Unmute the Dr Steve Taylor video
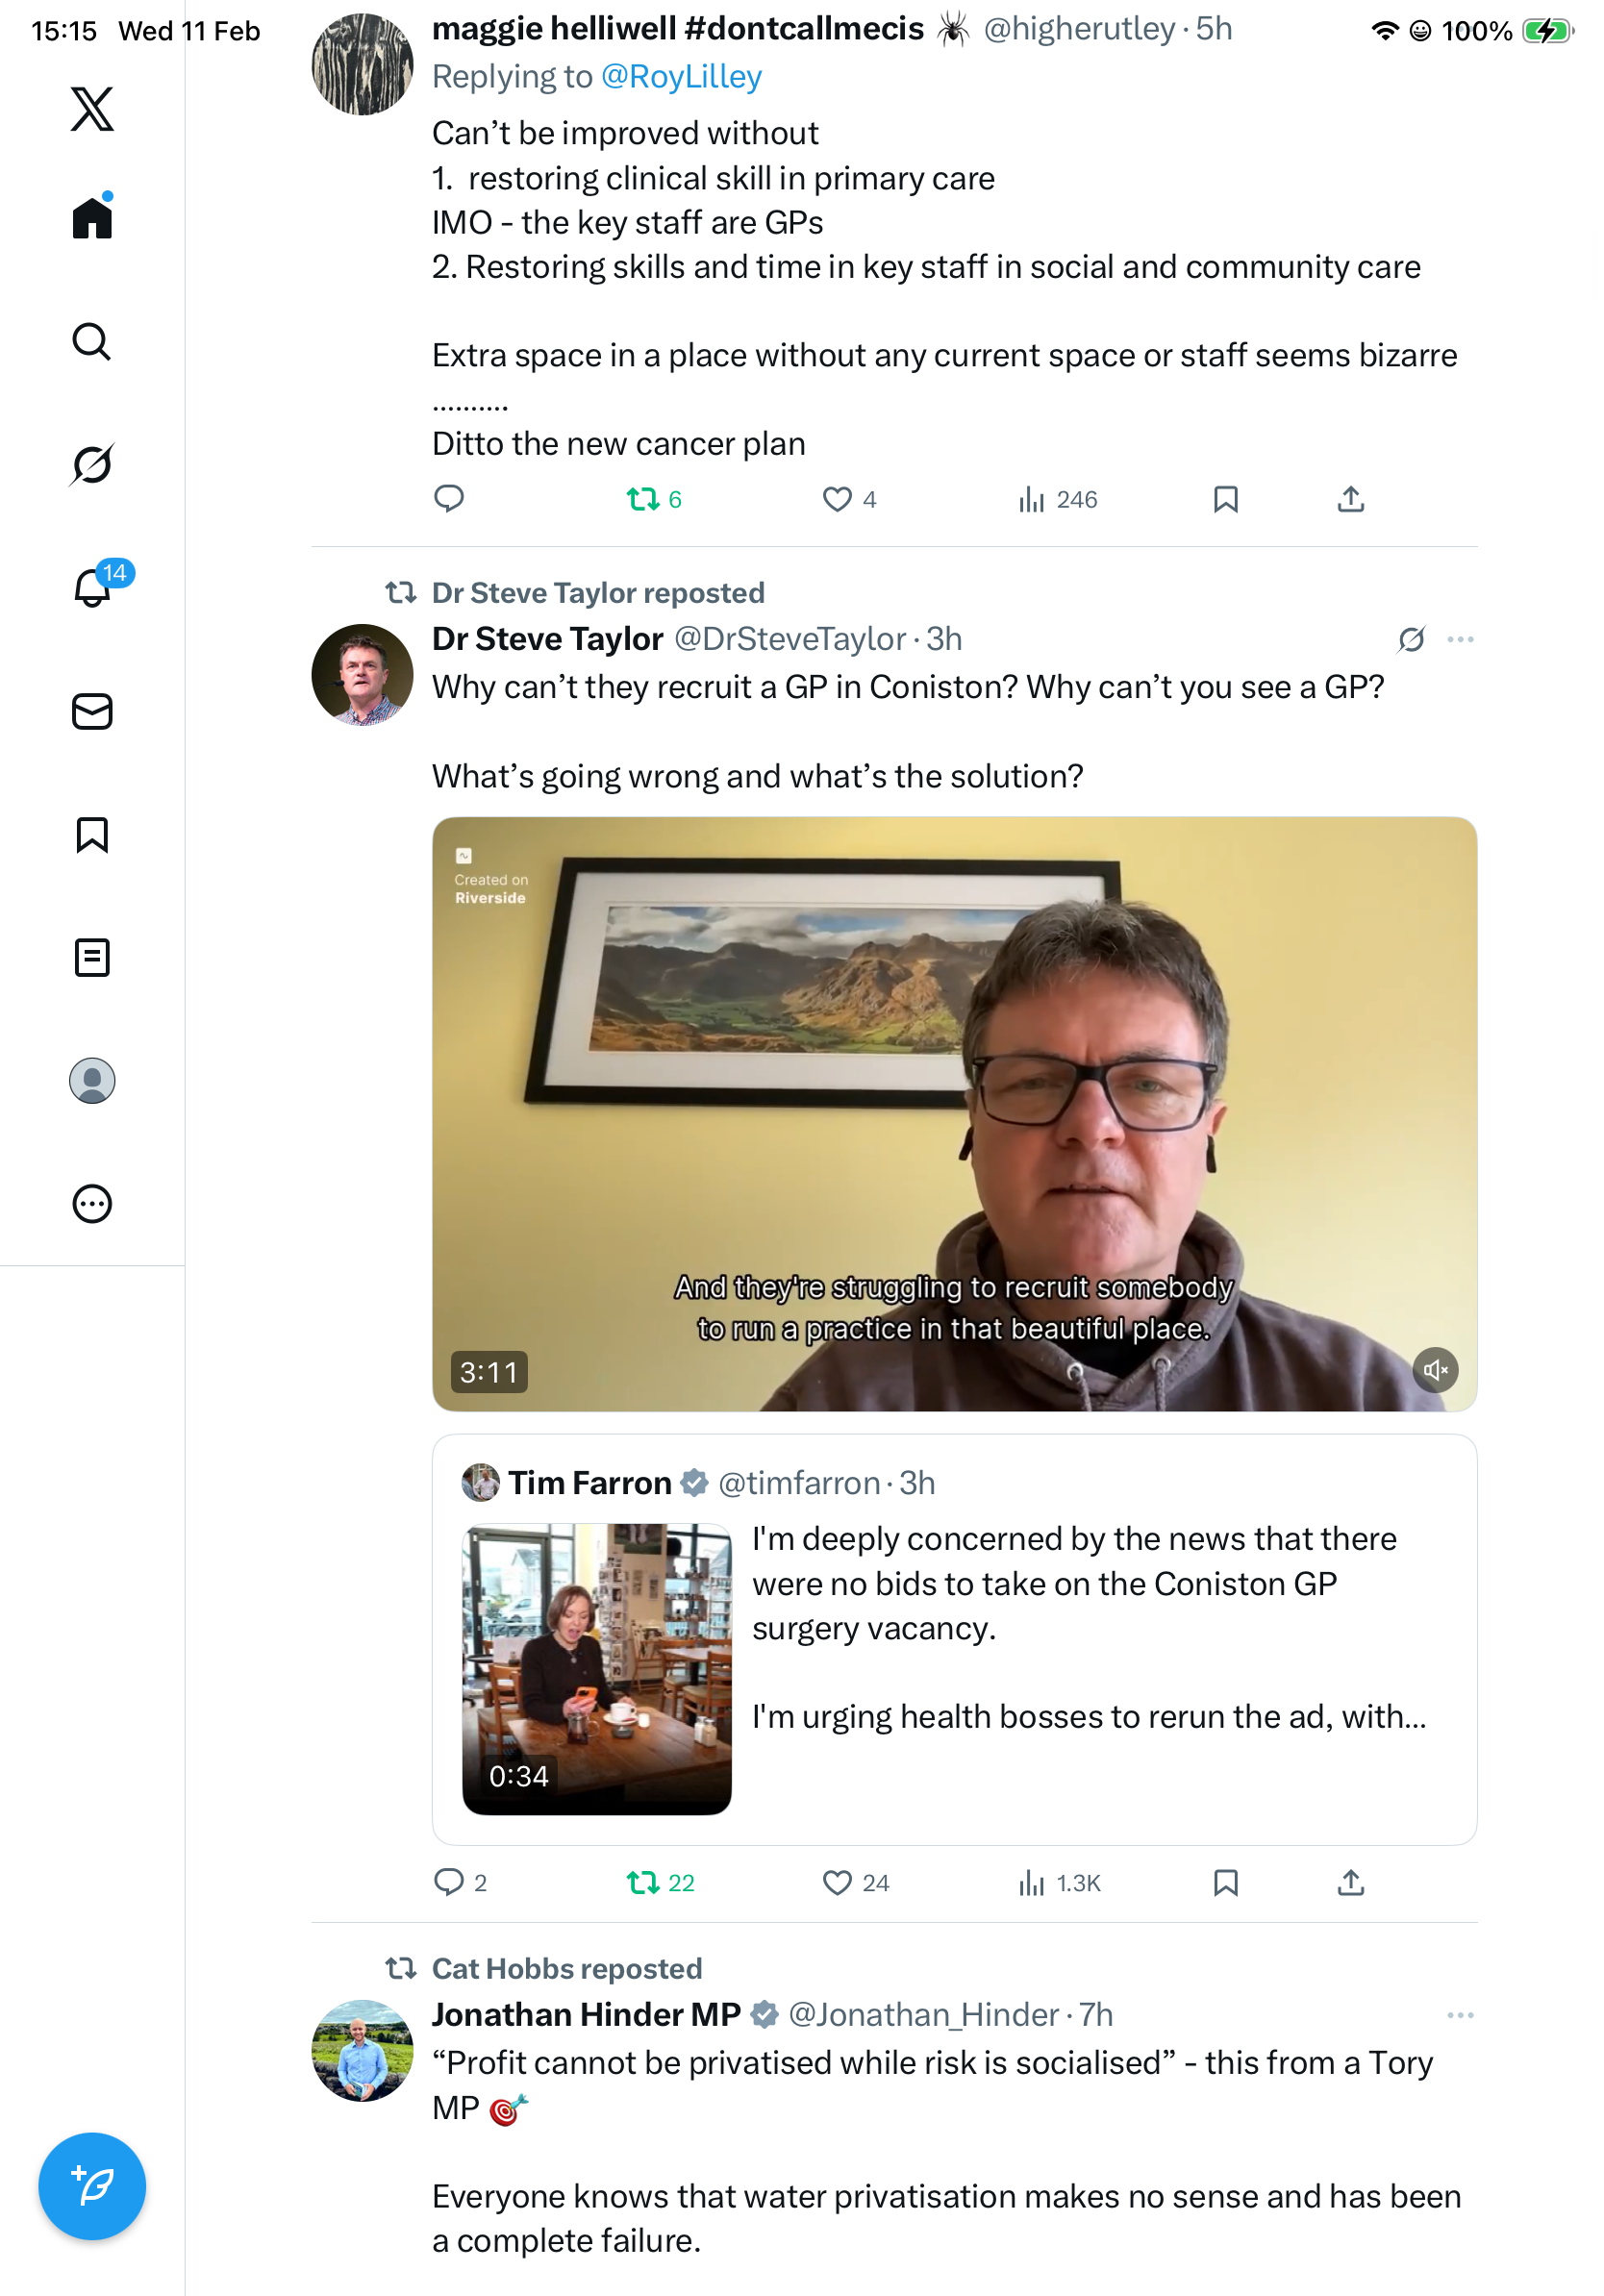The image size is (1604, 2296). click(1435, 1370)
